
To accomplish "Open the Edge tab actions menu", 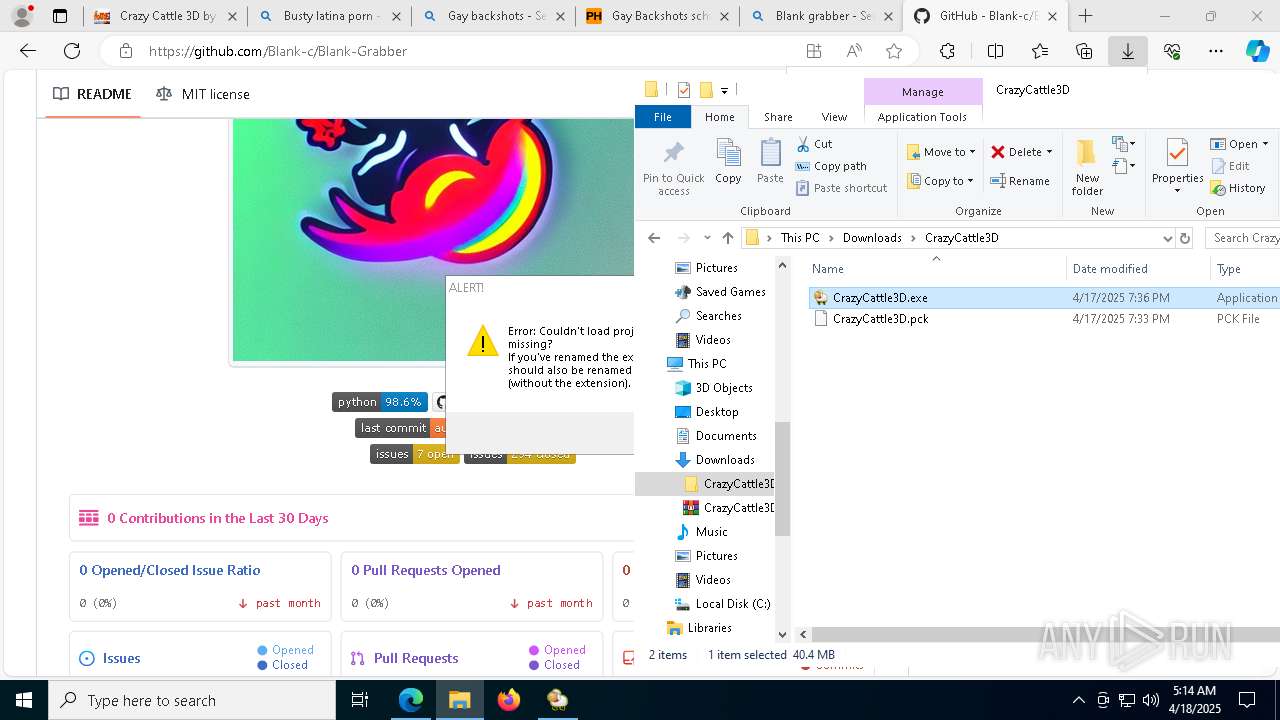I will click(x=60, y=16).
